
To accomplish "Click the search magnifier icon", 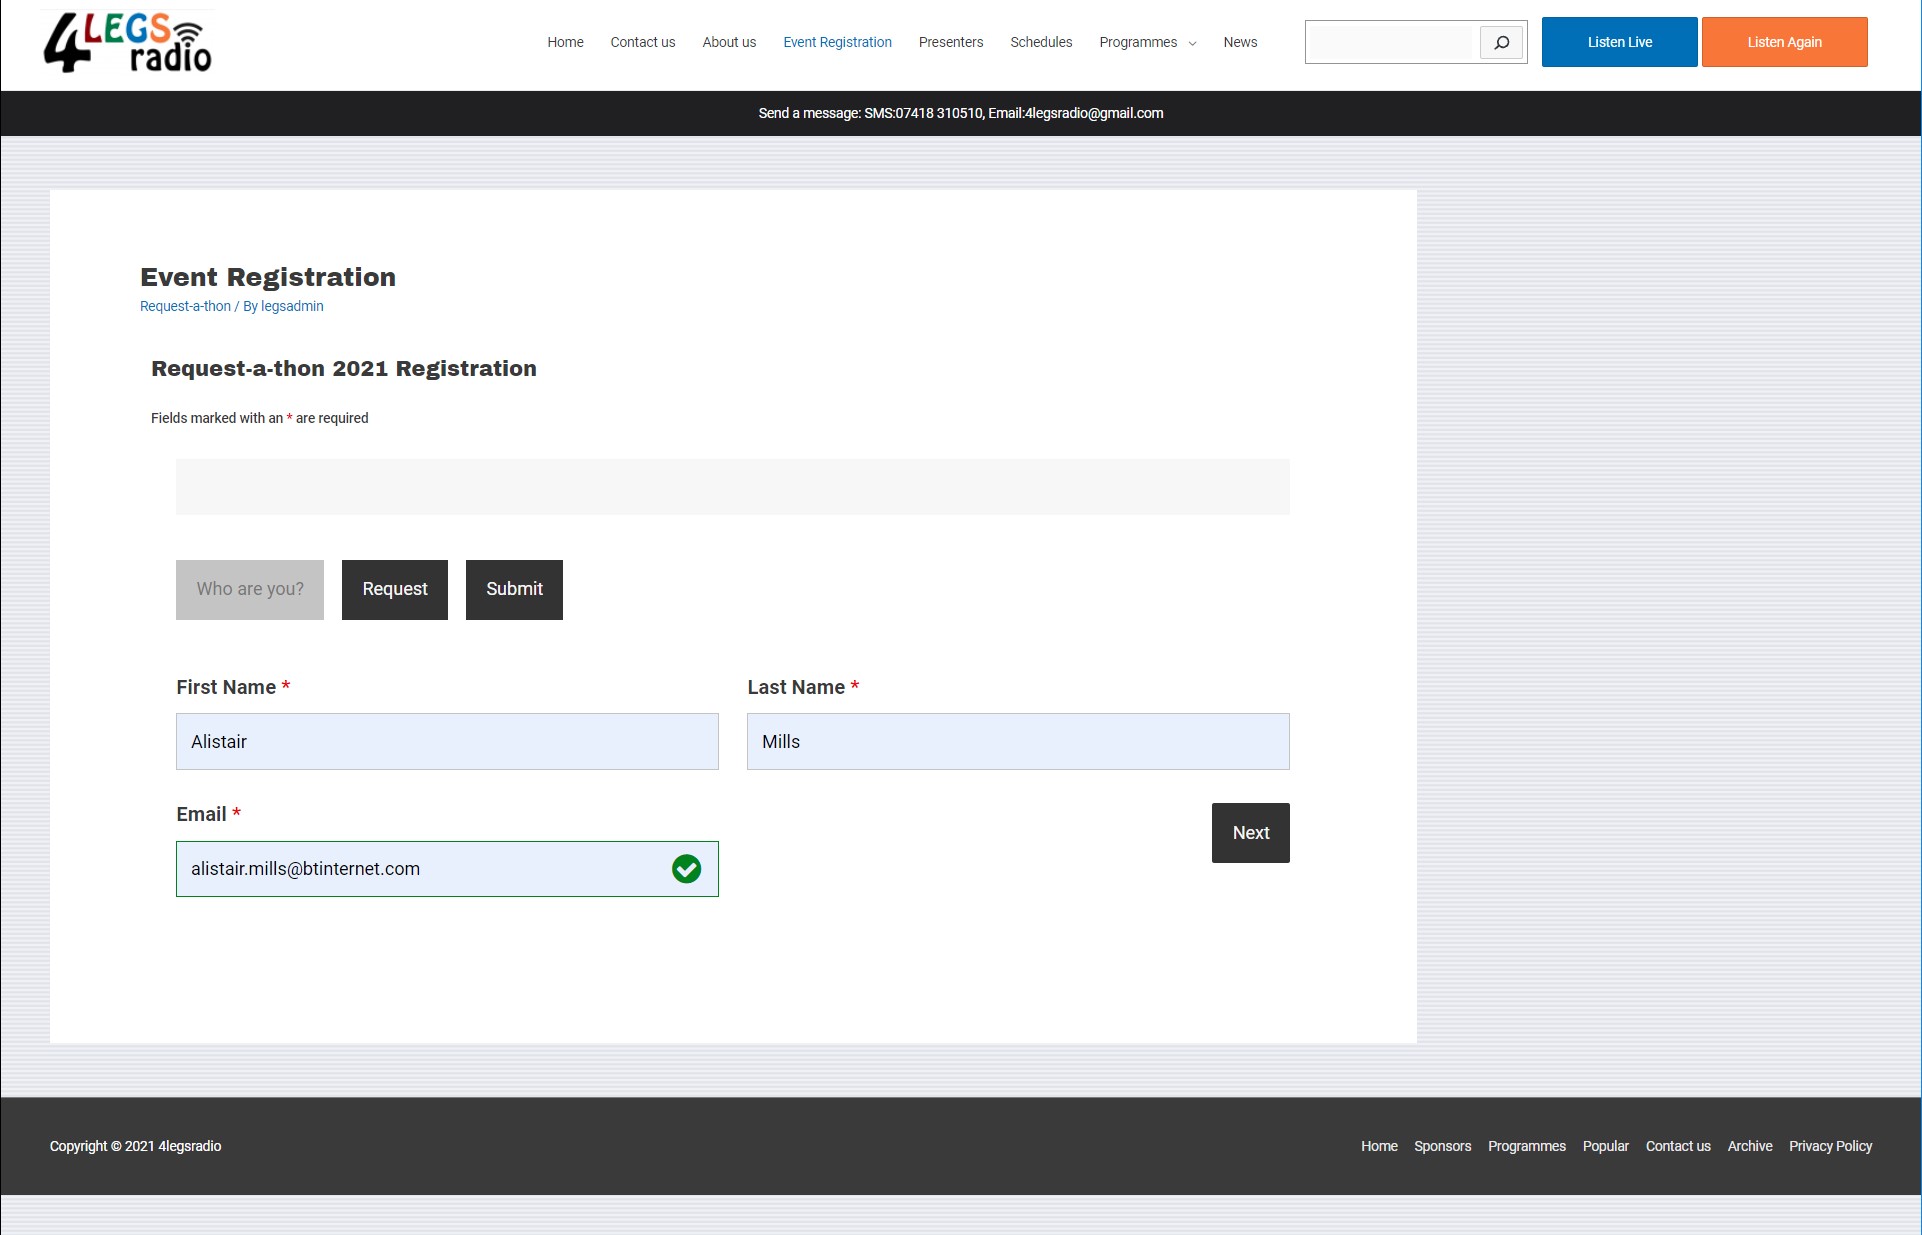I will [1501, 42].
